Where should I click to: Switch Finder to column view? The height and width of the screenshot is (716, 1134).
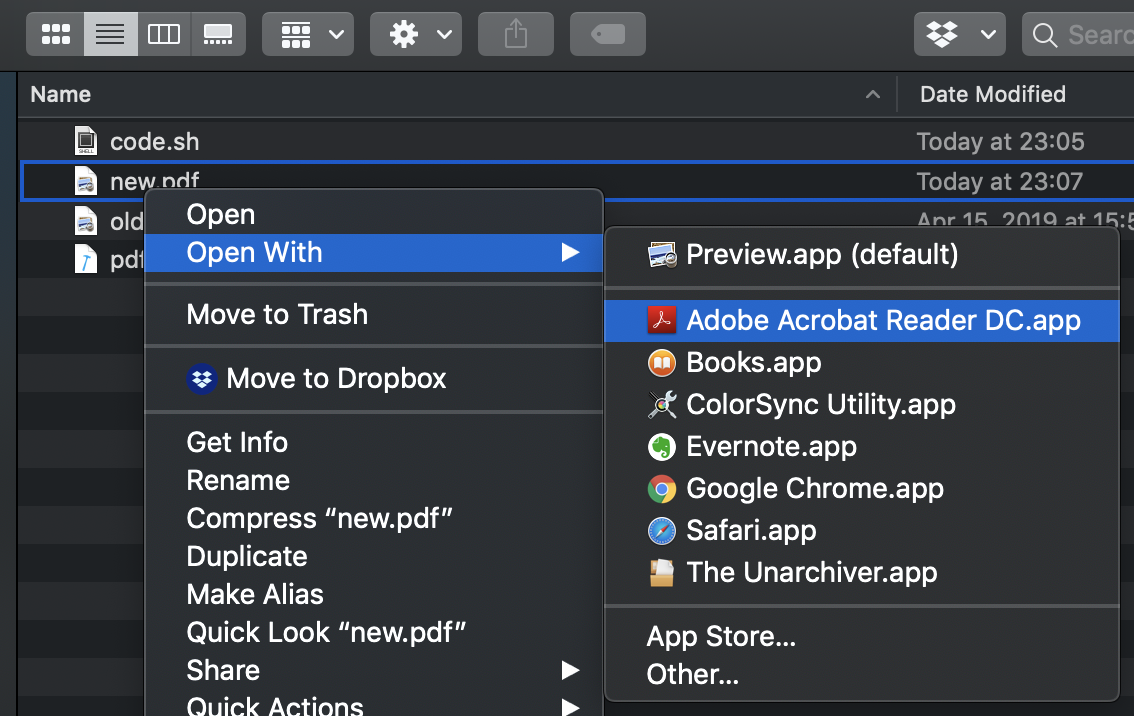click(x=164, y=34)
